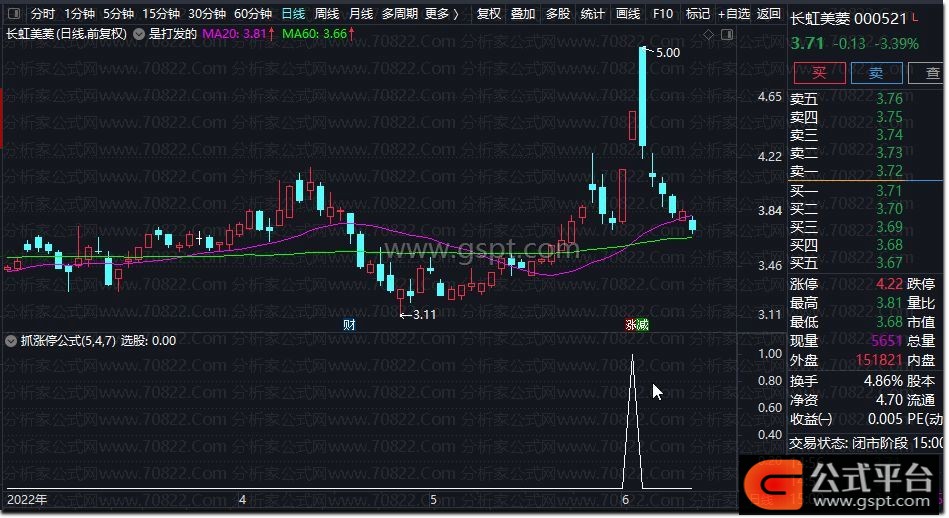Click the 财 financial event marker
The width and height of the screenshot is (949, 518).
point(349,325)
